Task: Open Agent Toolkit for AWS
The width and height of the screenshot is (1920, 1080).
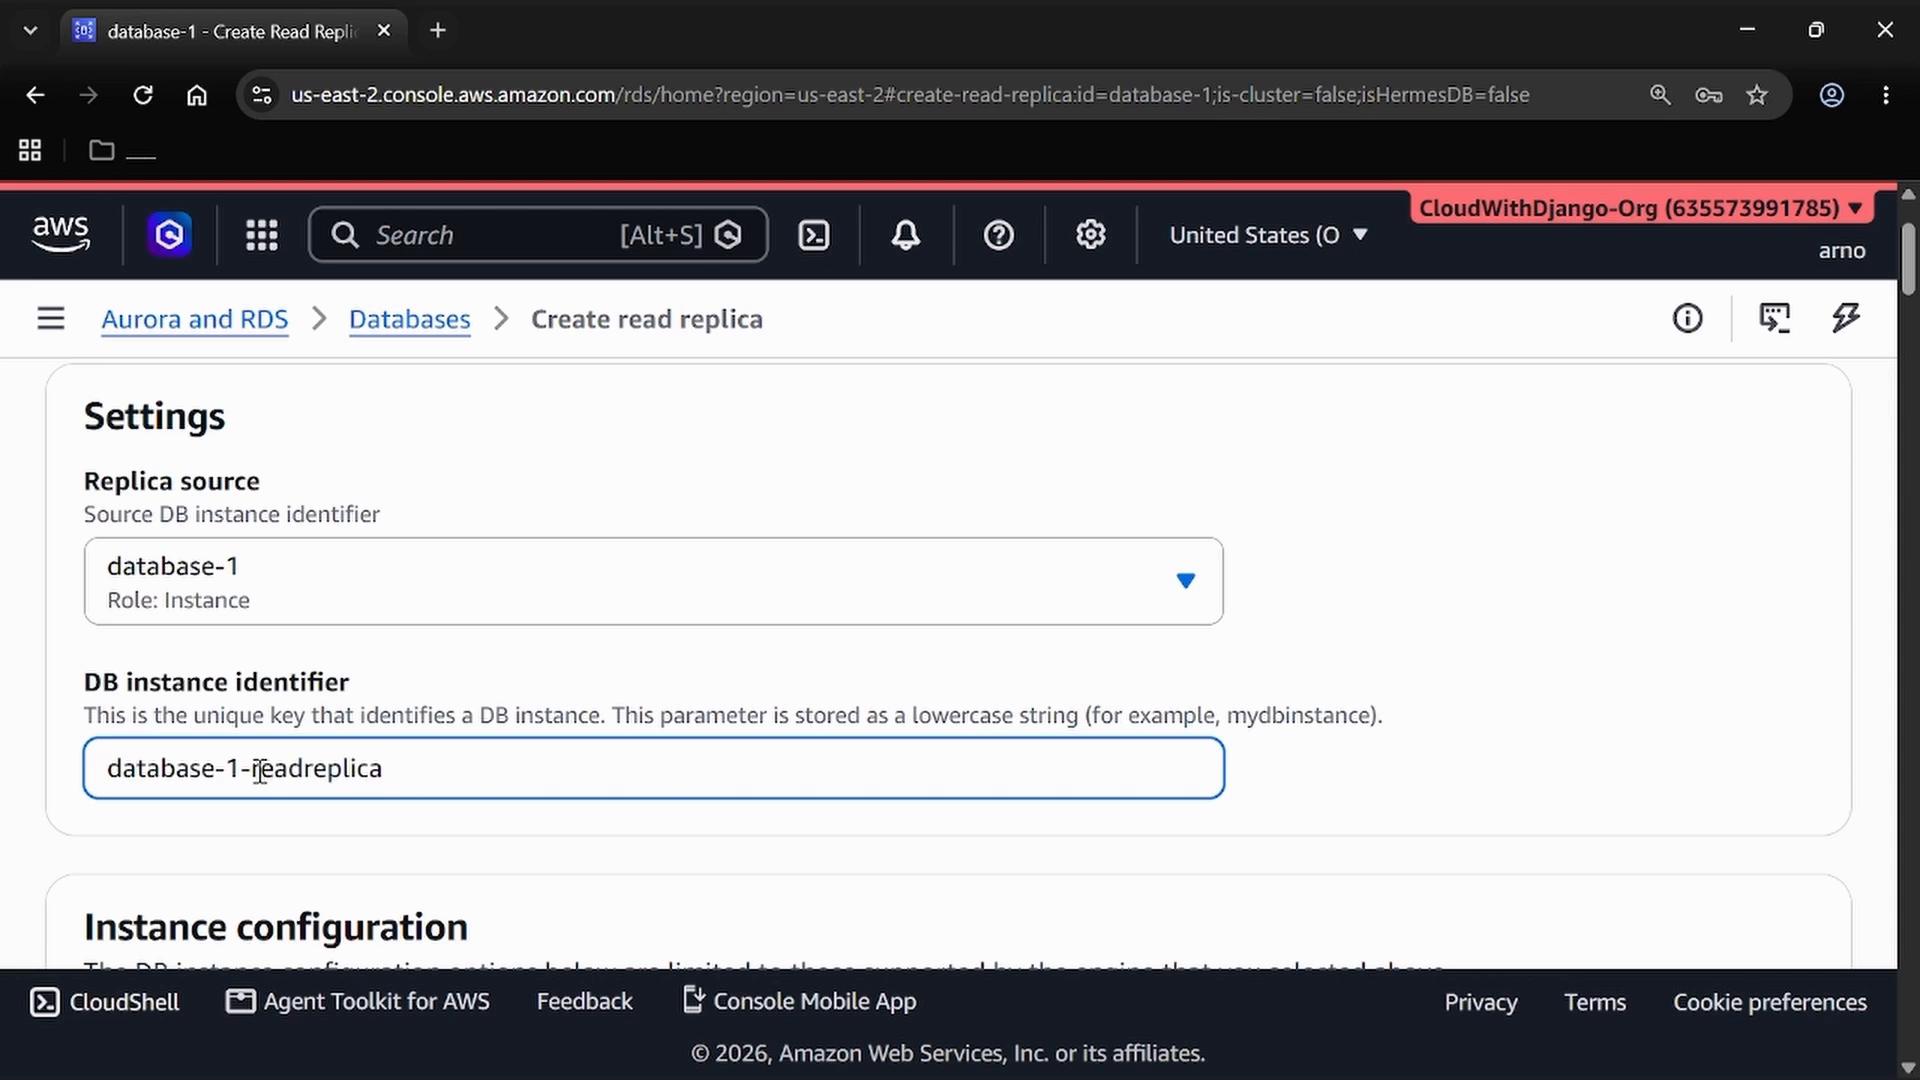Action: (x=358, y=1001)
